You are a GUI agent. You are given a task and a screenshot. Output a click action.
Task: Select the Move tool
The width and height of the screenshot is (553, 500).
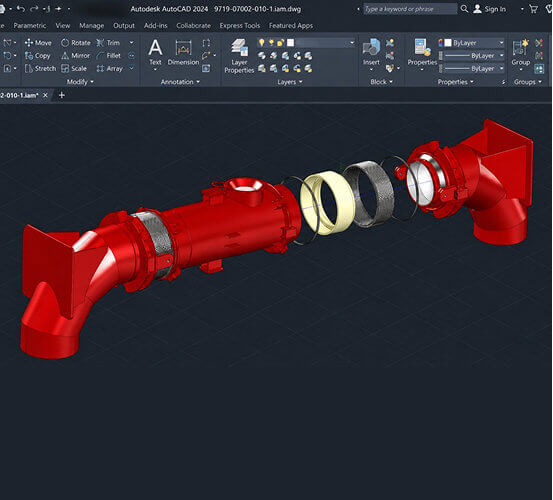click(x=38, y=43)
